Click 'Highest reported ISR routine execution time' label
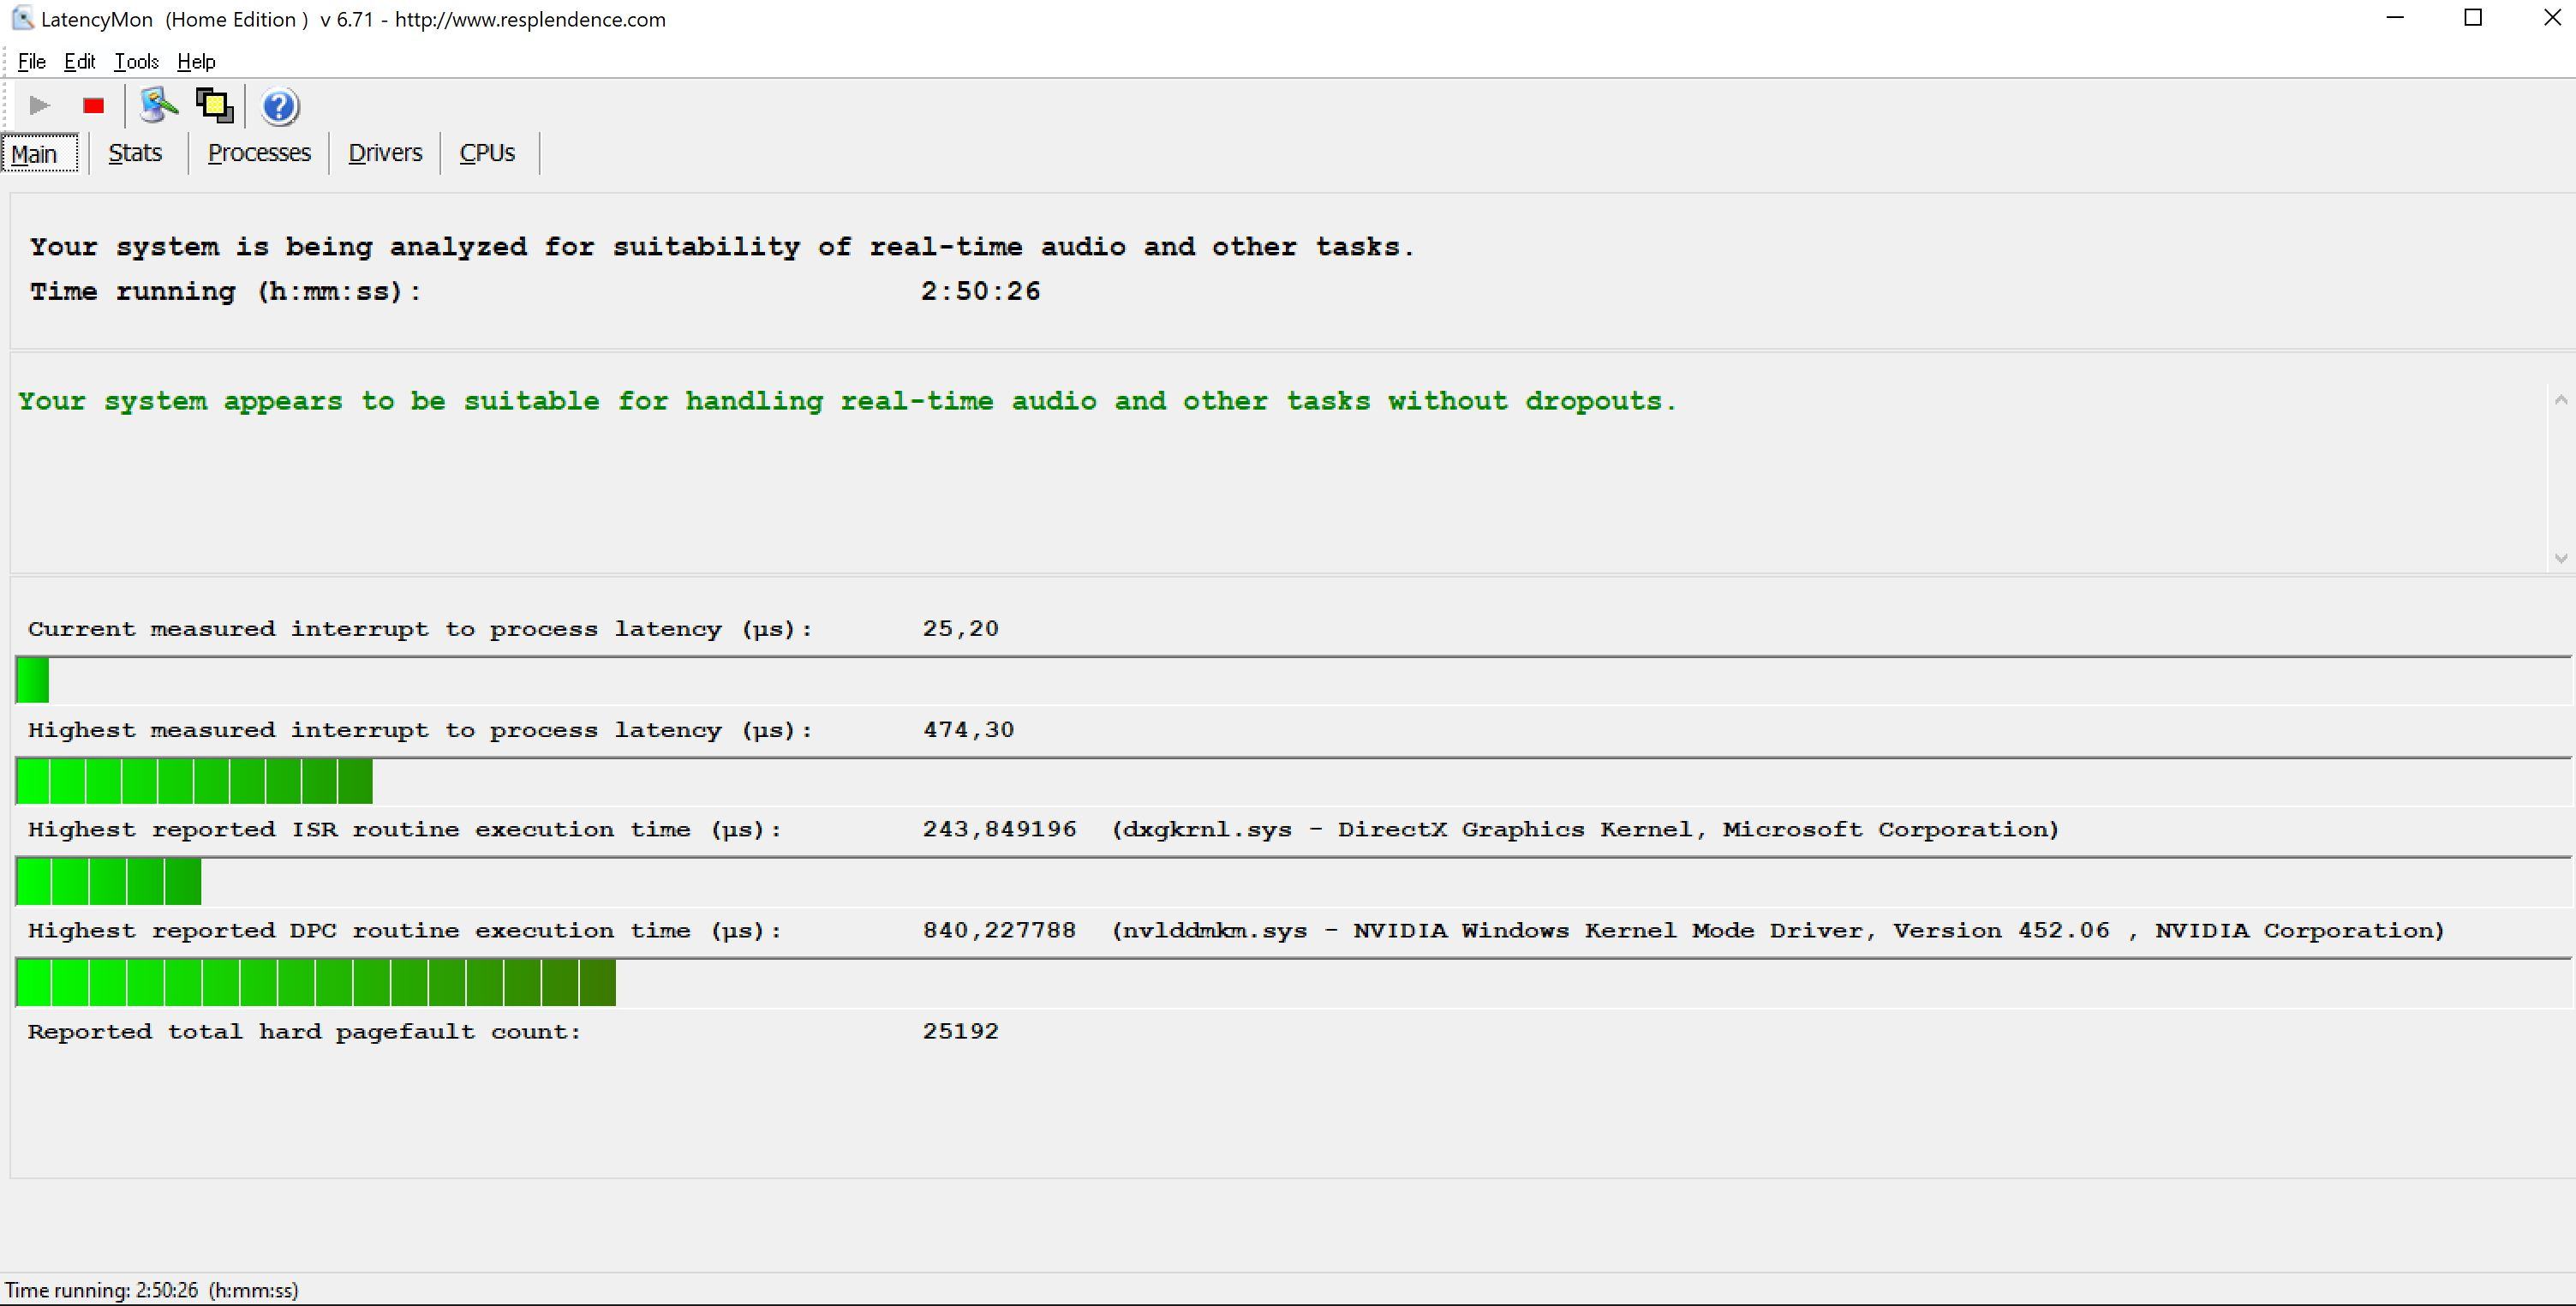Viewport: 2576px width, 1306px height. (x=405, y=830)
